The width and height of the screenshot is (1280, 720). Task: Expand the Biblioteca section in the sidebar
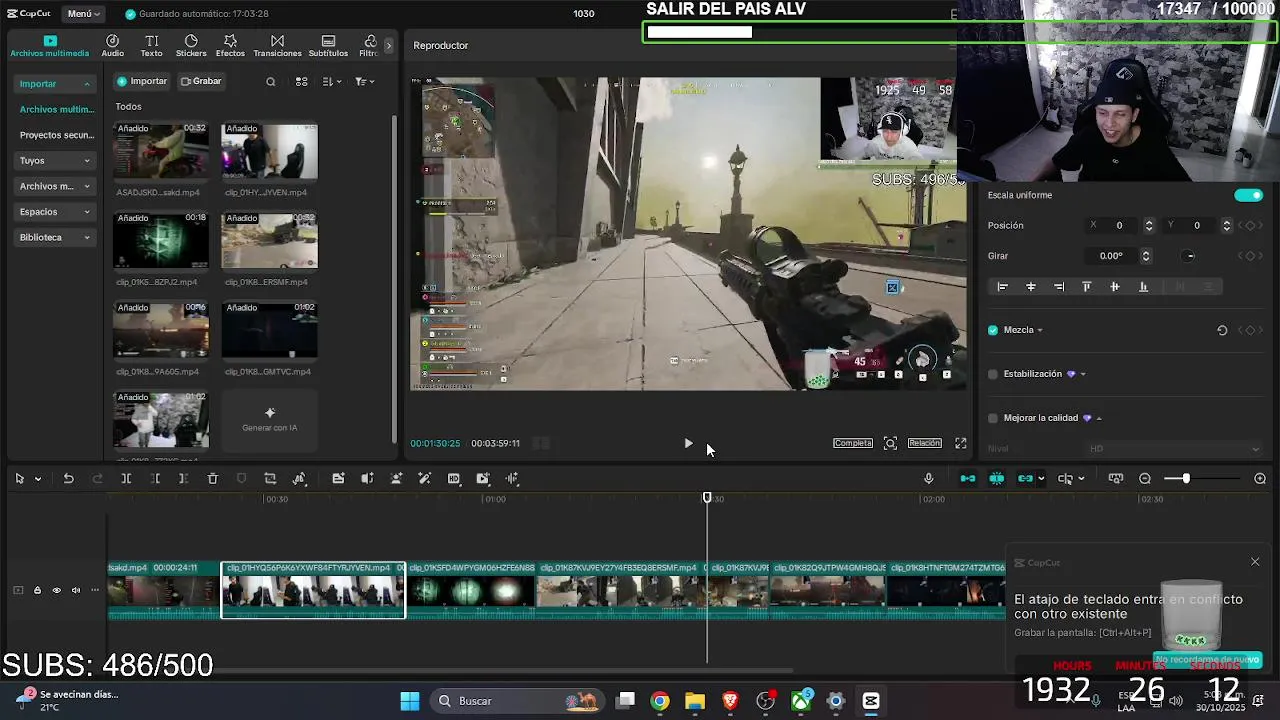pyautogui.click(x=55, y=238)
